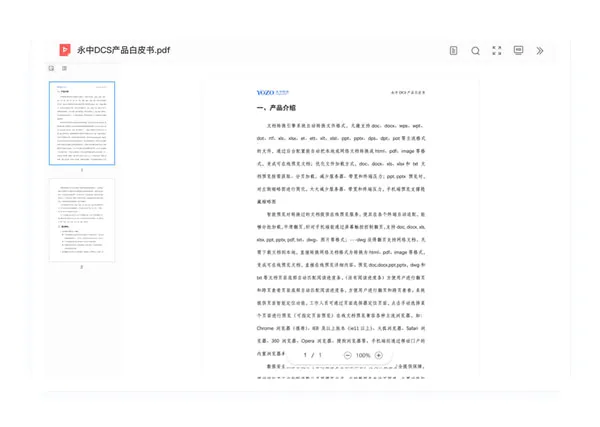This screenshot has height=427, width=600.
Task: Click the 100% zoom level value
Action: tap(363, 355)
